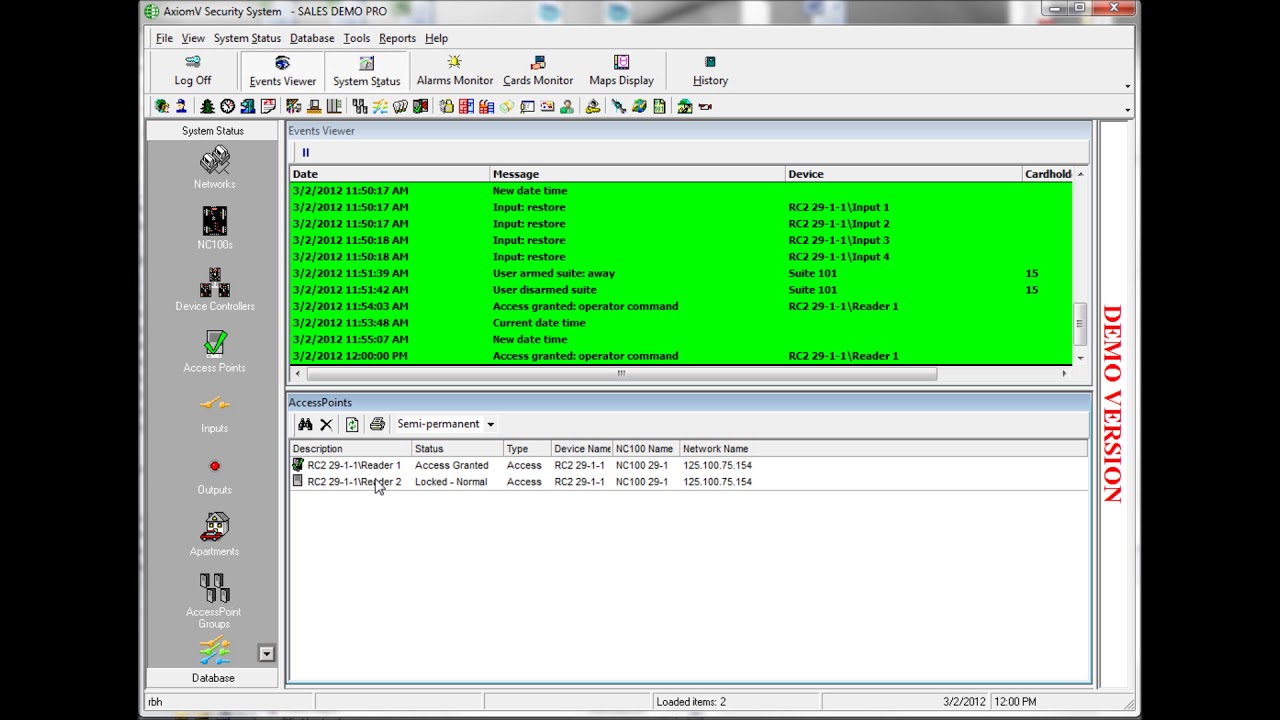Image resolution: width=1280 pixels, height=720 pixels.
Task: Select Networks in the System Status sidebar
Action: tap(214, 168)
